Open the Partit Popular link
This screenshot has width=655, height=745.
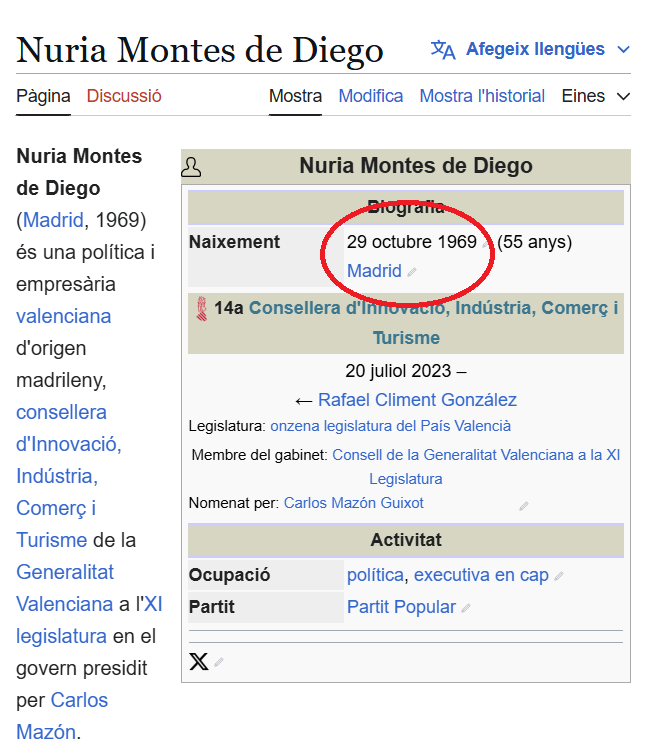[401, 607]
